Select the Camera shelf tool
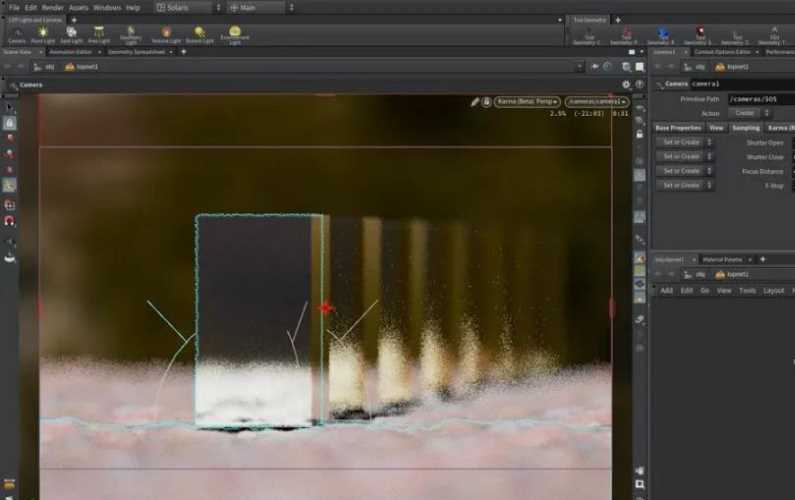The width and height of the screenshot is (795, 500). click(x=16, y=35)
